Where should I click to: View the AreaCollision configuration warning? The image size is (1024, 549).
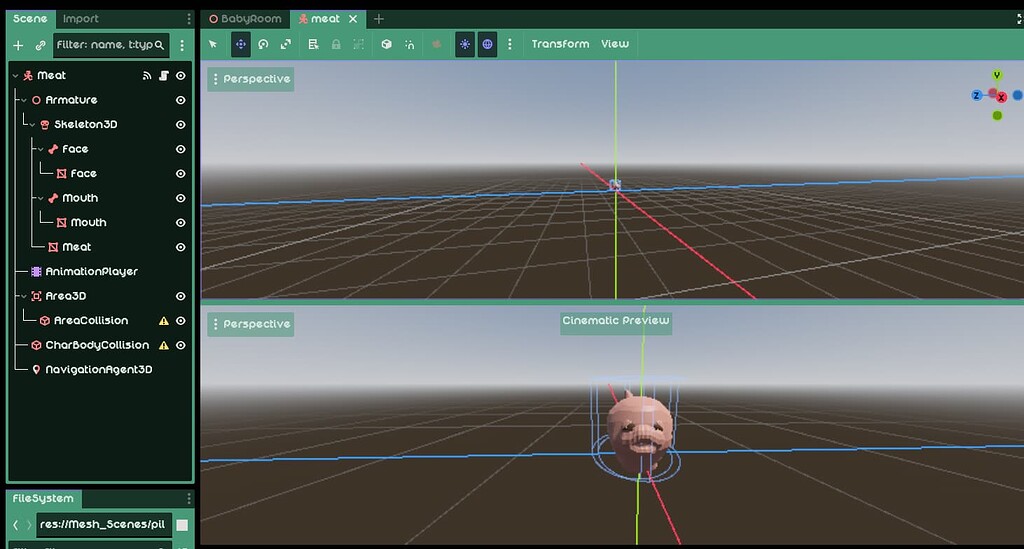pos(164,321)
